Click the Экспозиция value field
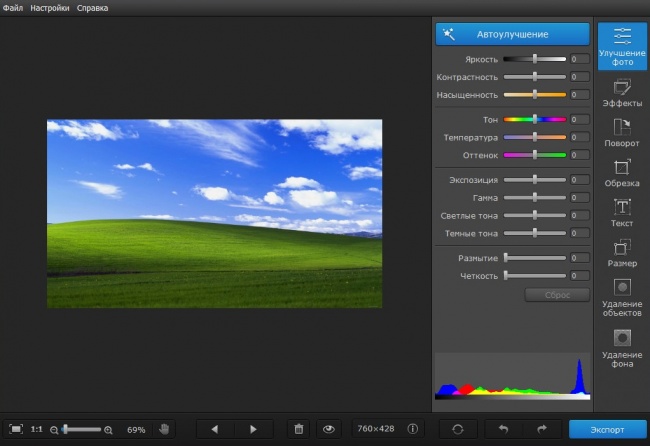This screenshot has width=650, height=446. click(x=580, y=179)
